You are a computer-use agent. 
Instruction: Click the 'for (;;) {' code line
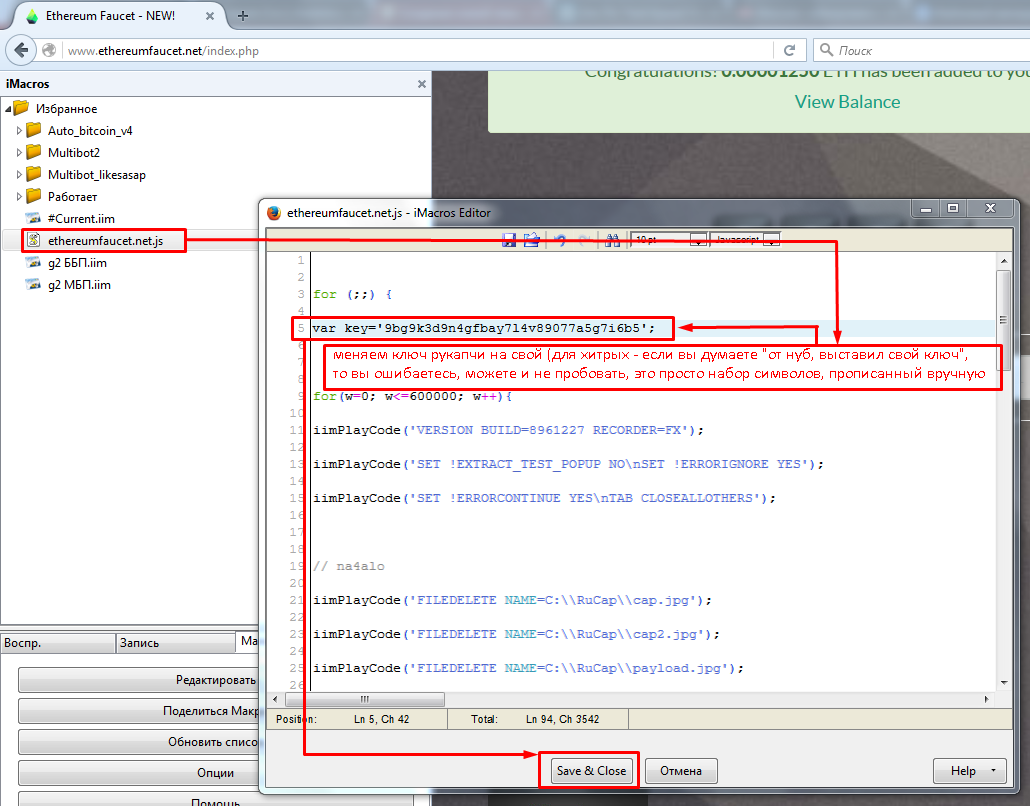point(353,294)
